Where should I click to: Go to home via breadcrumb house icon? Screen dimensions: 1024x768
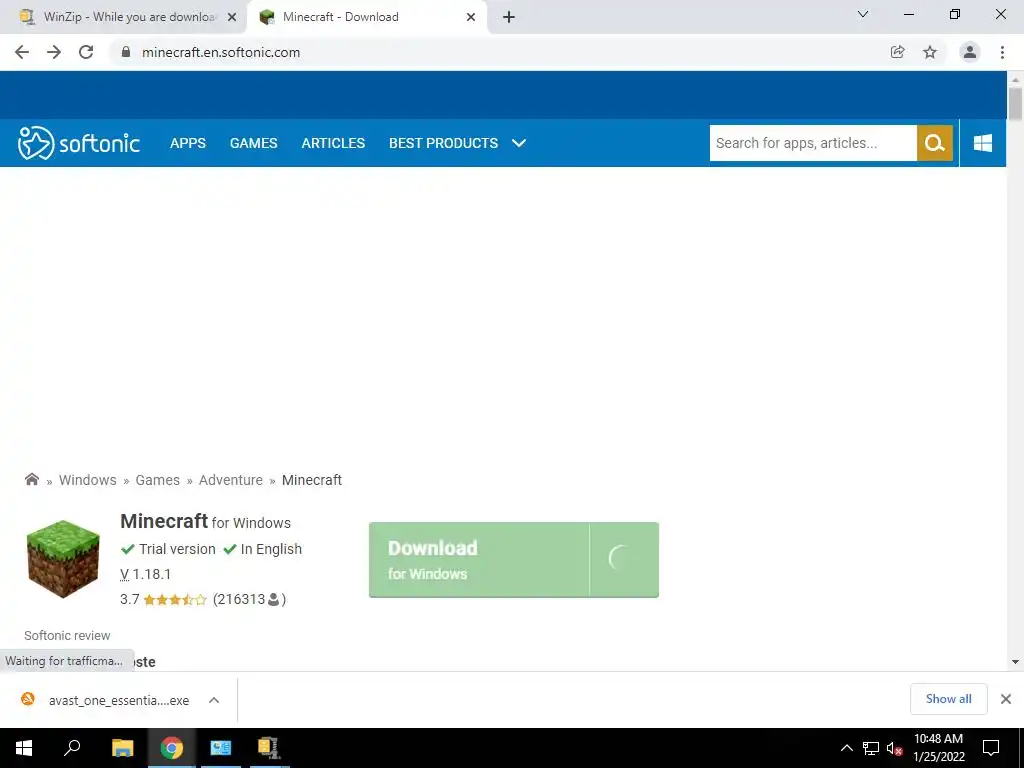tap(31, 479)
